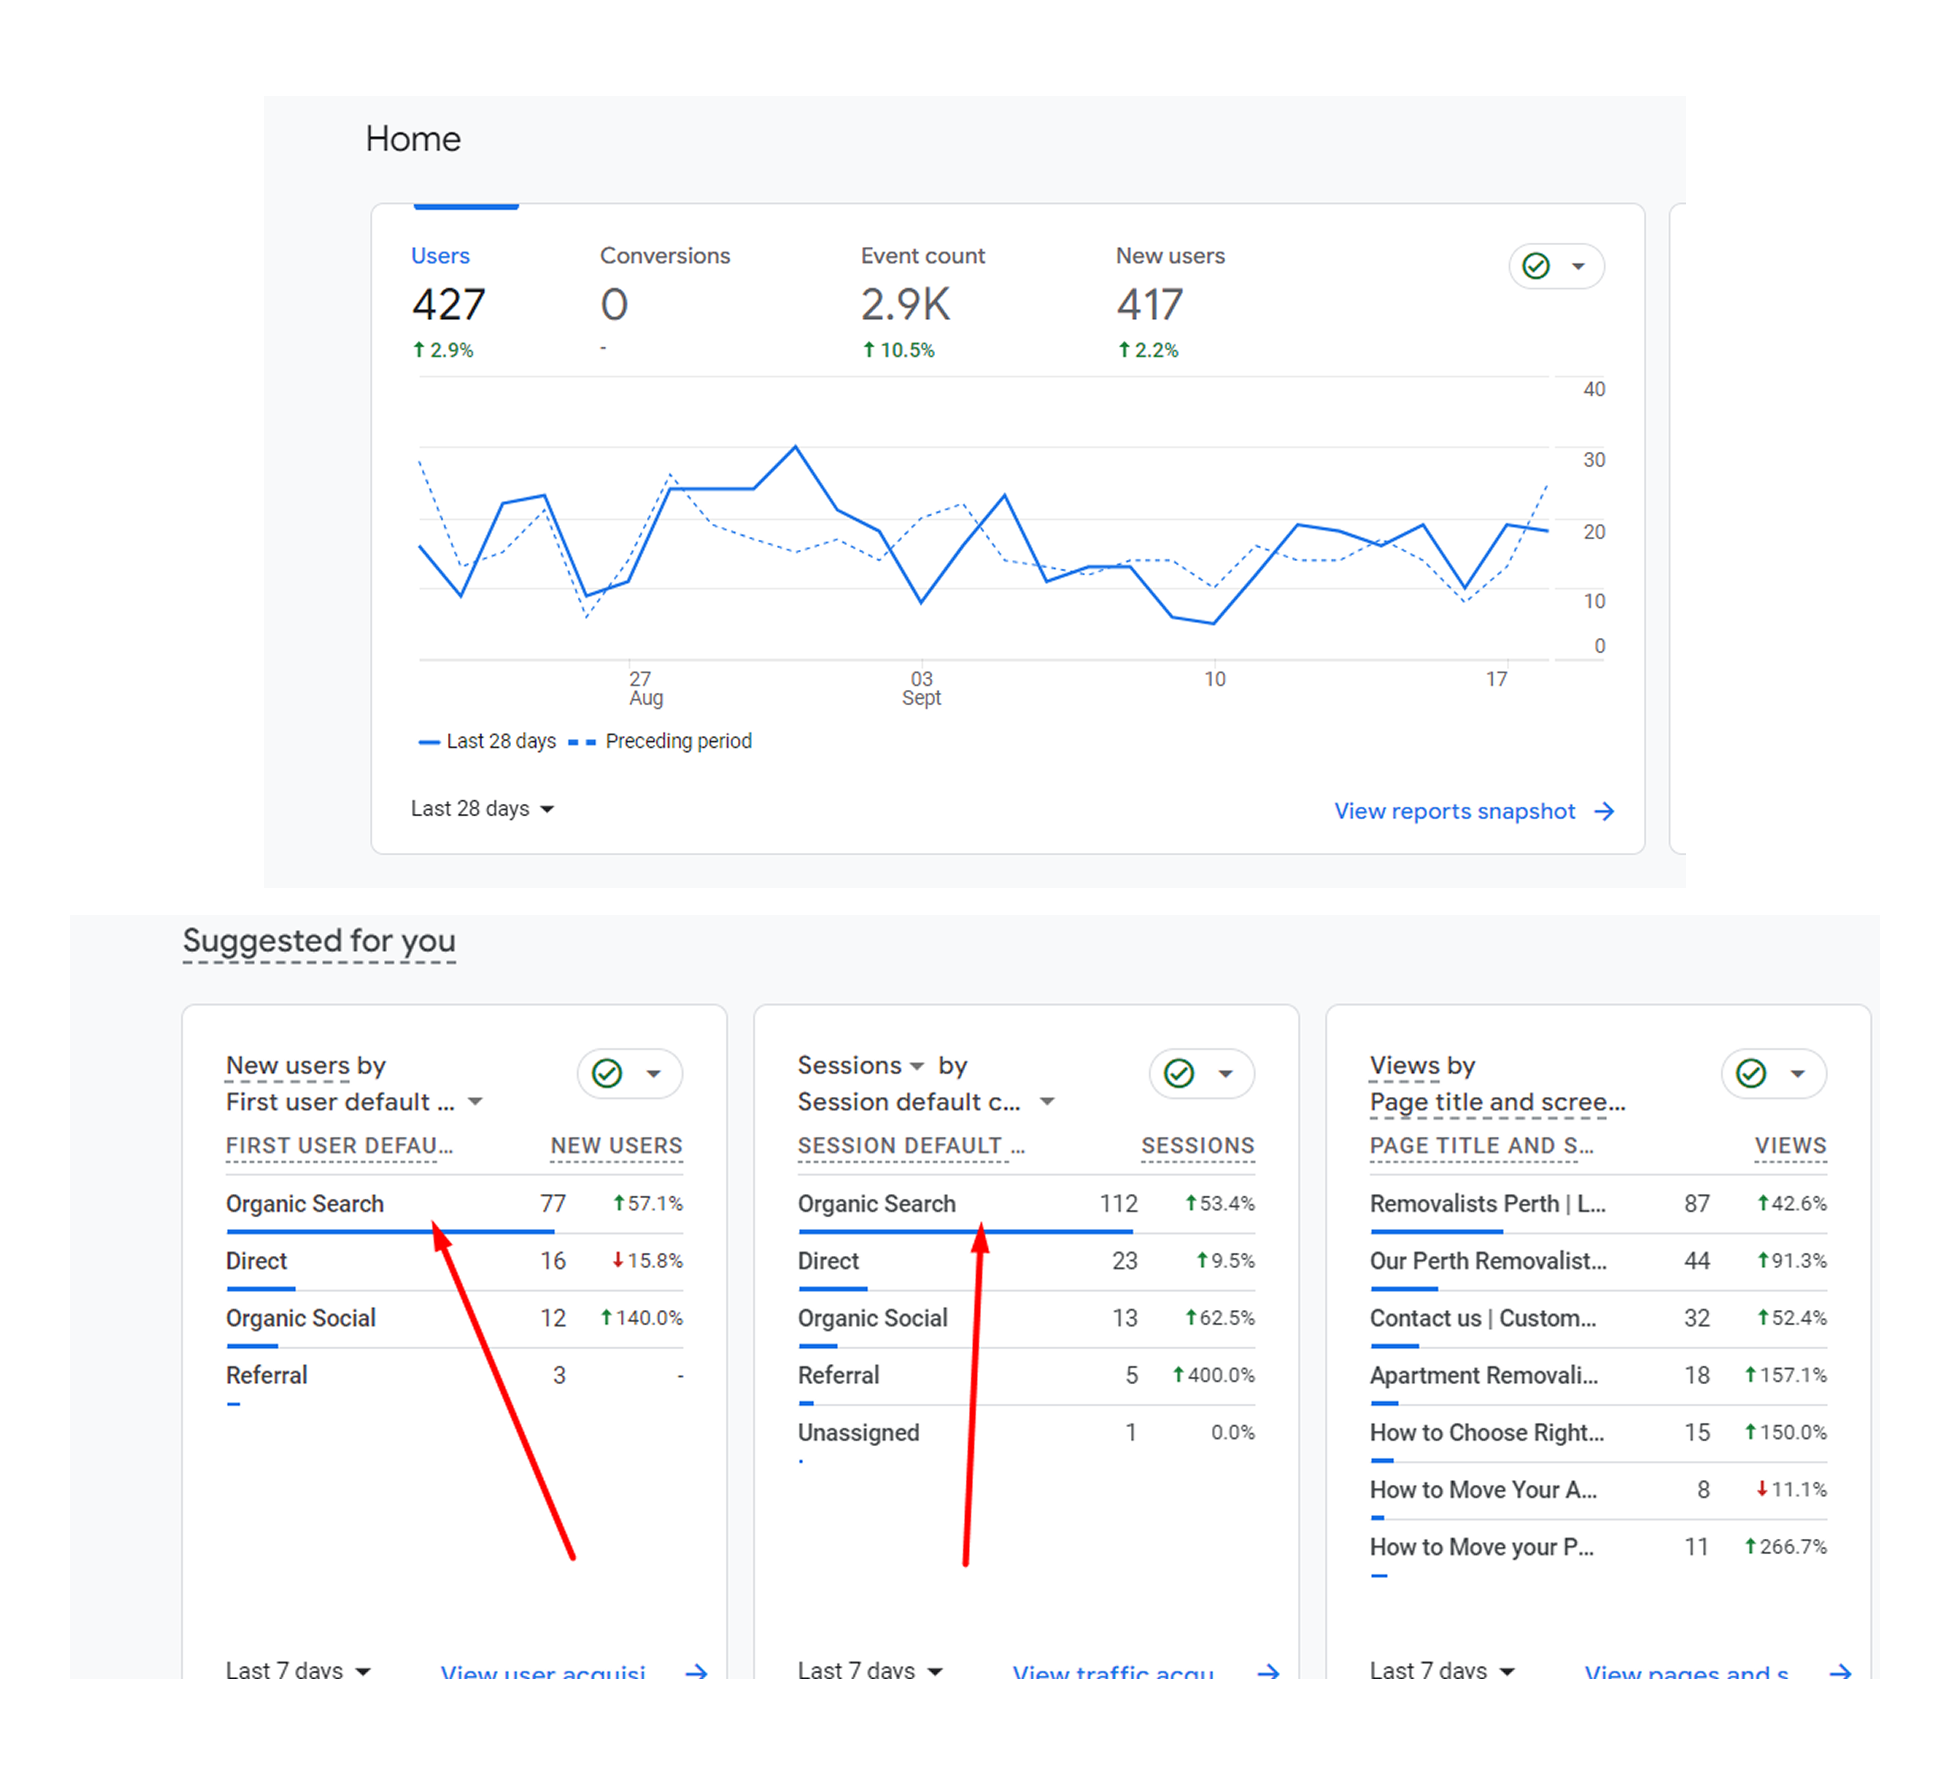This screenshot has width=1950, height=1776.
Task: Switch to the Event count metric tab
Action: click(x=922, y=256)
